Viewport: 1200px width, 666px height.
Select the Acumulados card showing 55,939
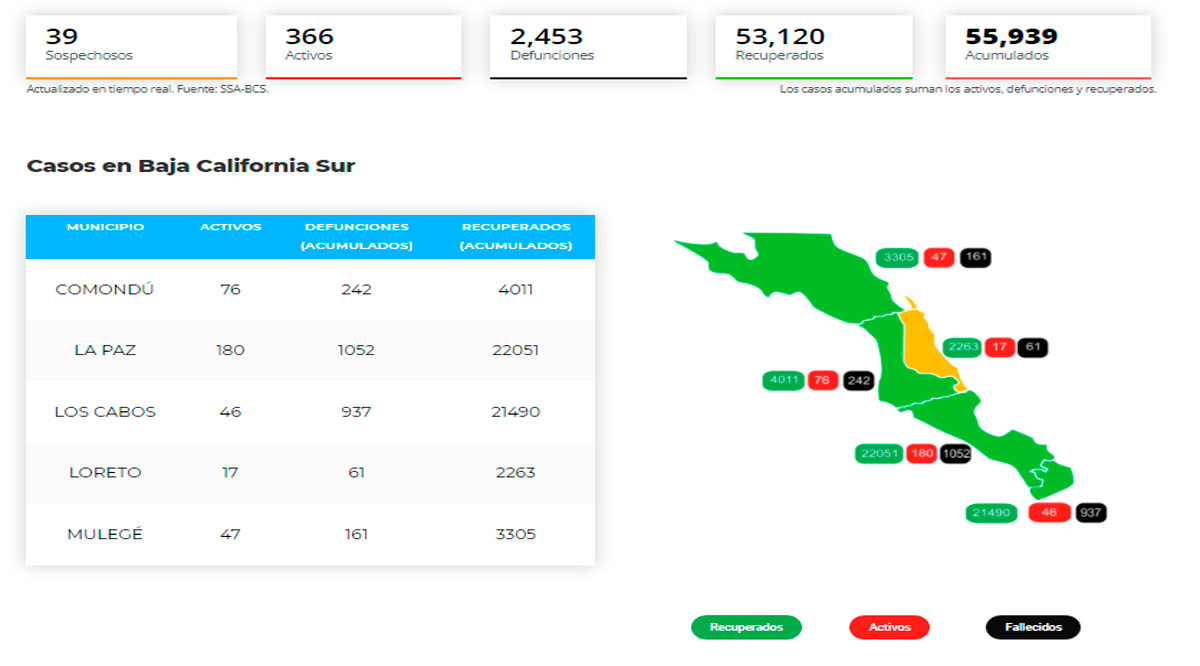[x=1047, y=46]
